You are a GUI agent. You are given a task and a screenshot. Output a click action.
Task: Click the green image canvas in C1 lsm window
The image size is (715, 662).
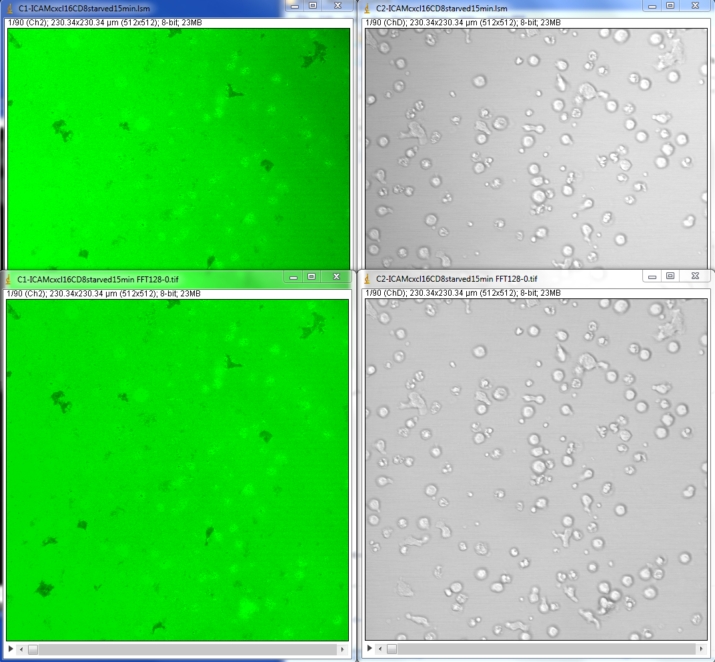coord(178,150)
